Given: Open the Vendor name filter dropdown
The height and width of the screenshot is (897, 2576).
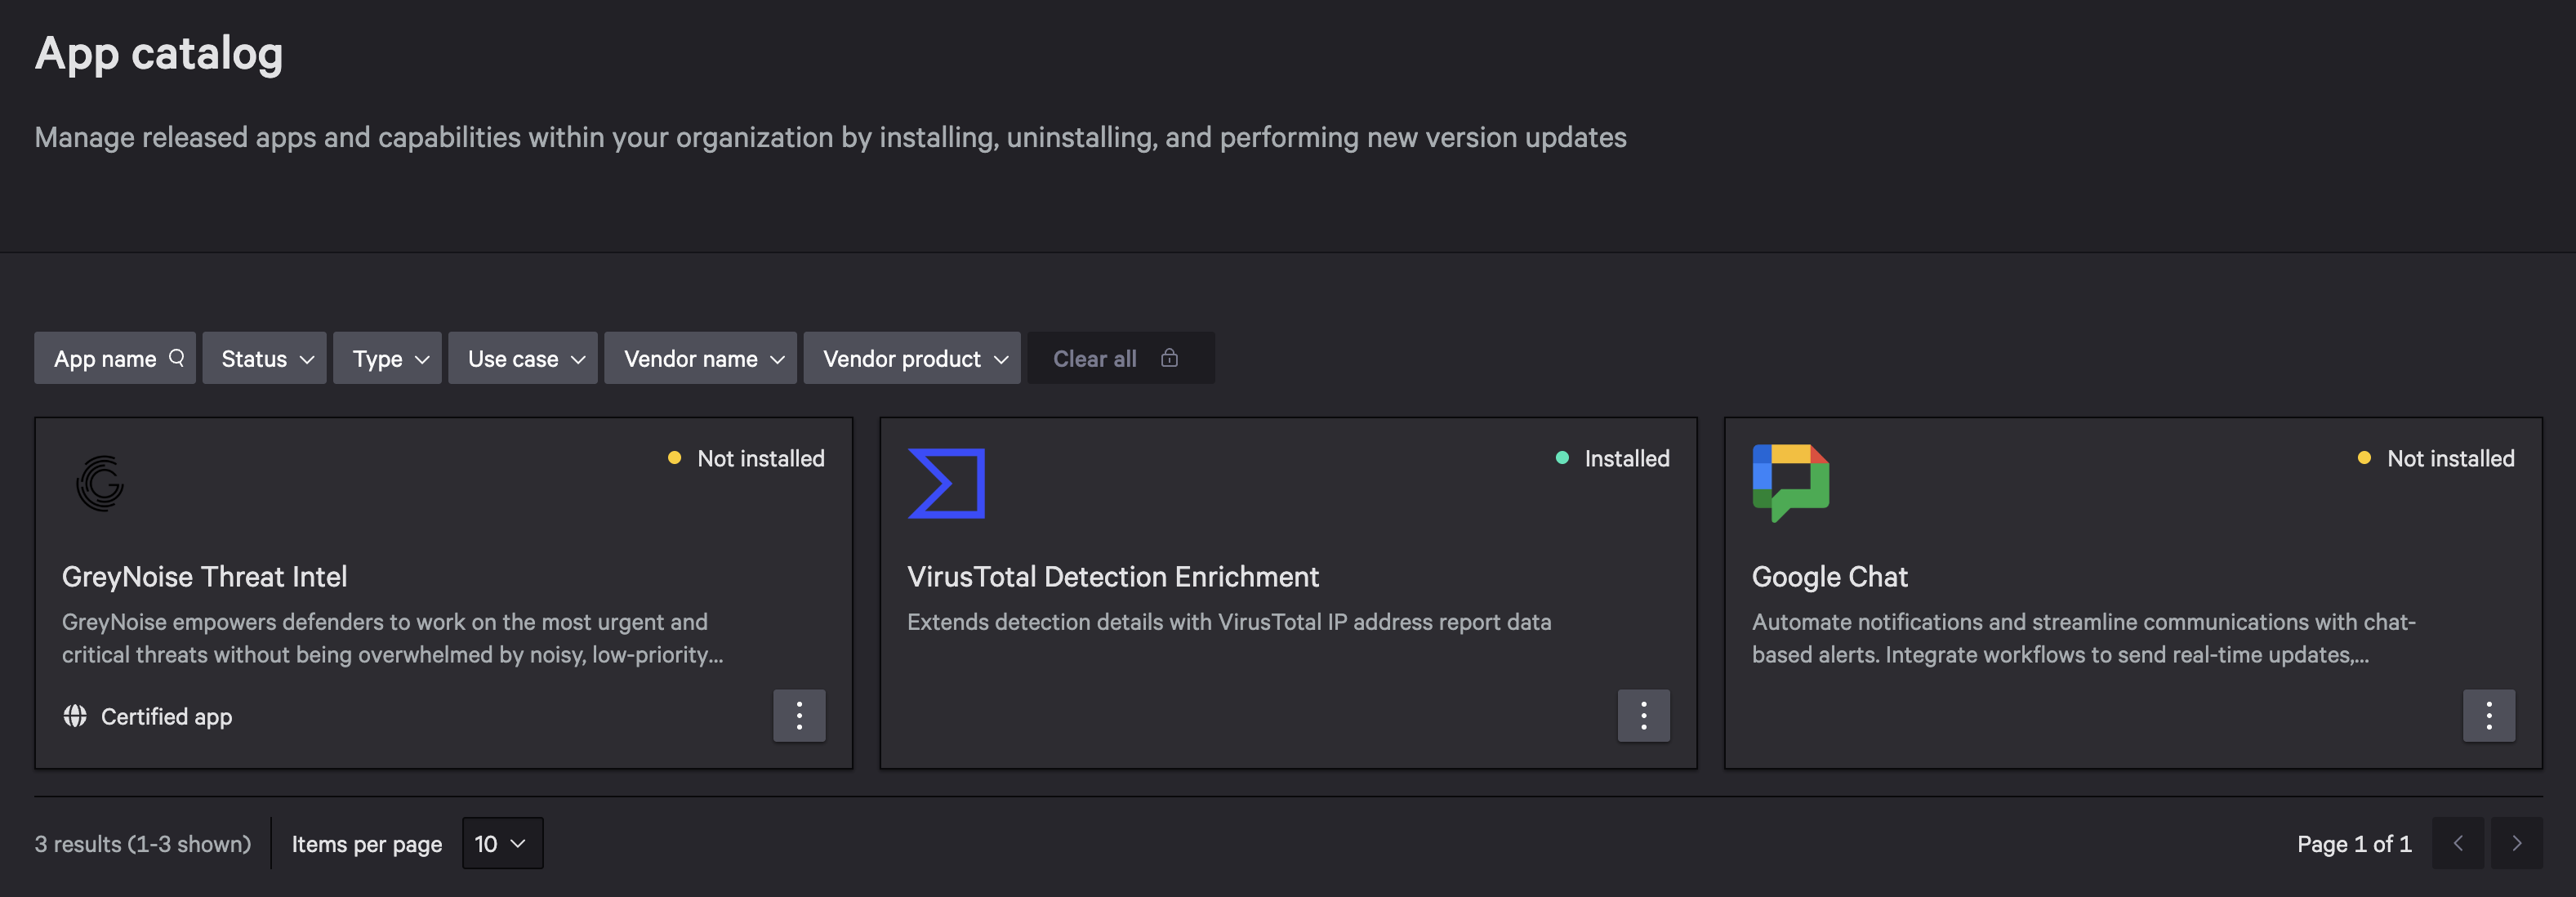Looking at the screenshot, I should point(700,358).
